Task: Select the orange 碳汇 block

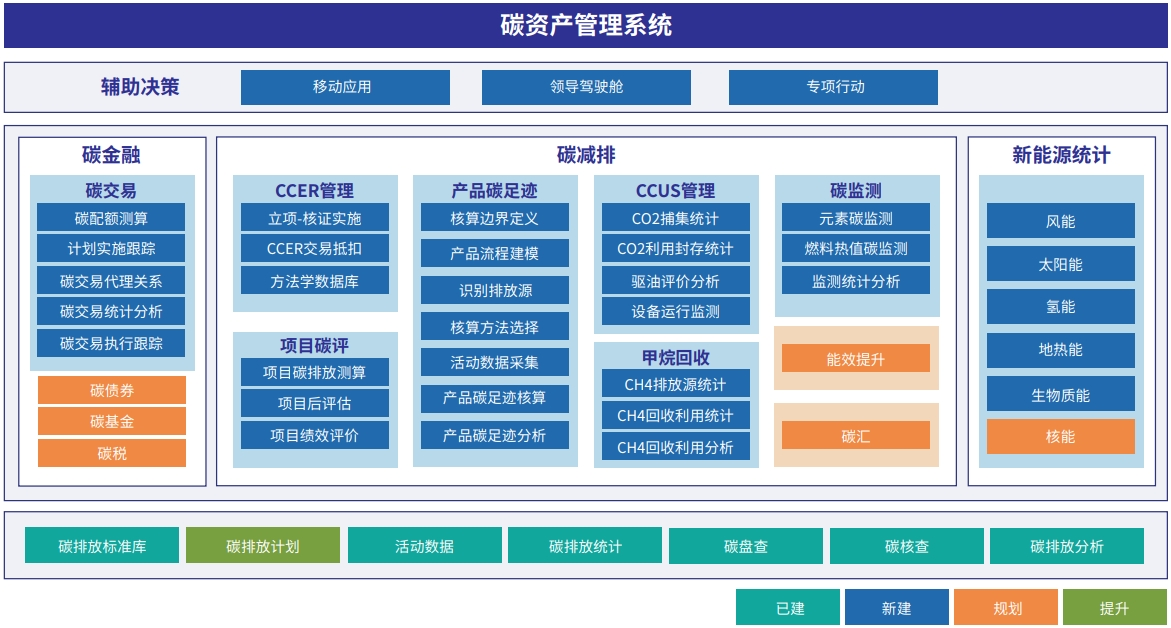Action: tap(856, 435)
